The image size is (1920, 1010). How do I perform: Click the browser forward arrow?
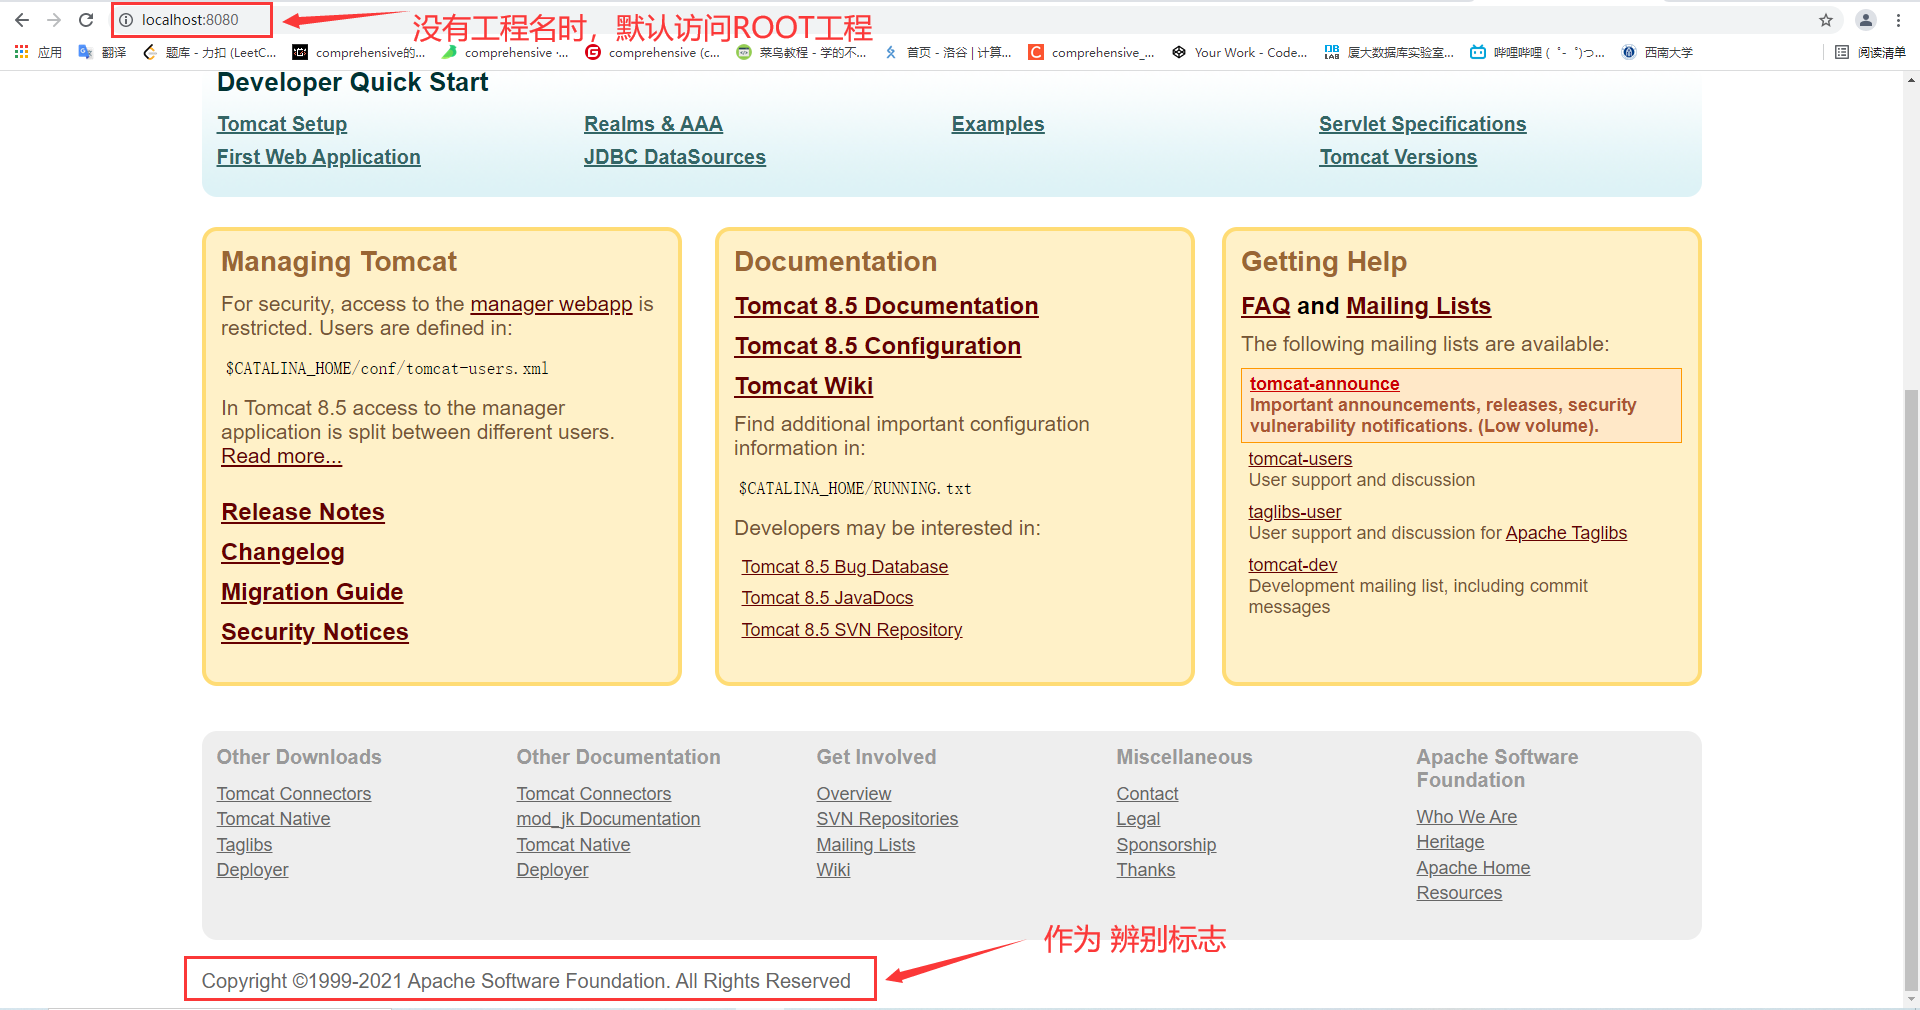tap(54, 20)
